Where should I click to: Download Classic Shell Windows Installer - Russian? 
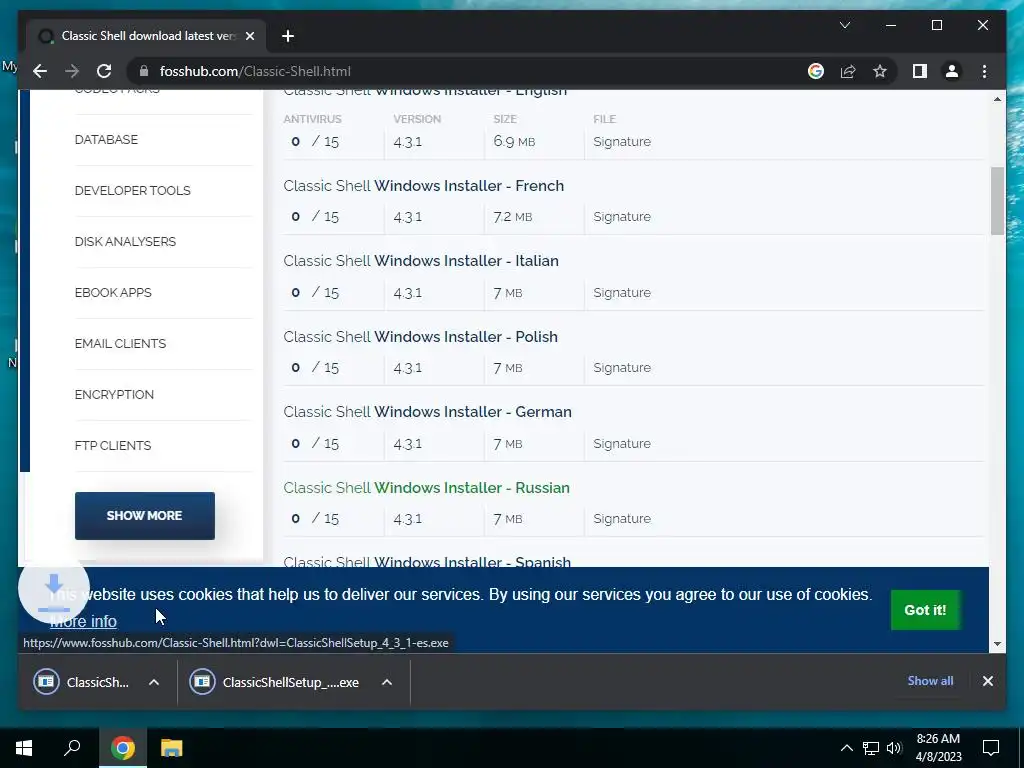(426, 488)
